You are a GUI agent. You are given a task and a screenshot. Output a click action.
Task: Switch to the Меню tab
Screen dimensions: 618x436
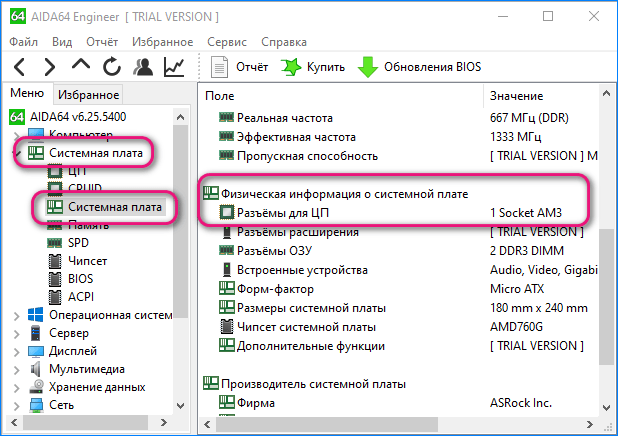coord(27,93)
